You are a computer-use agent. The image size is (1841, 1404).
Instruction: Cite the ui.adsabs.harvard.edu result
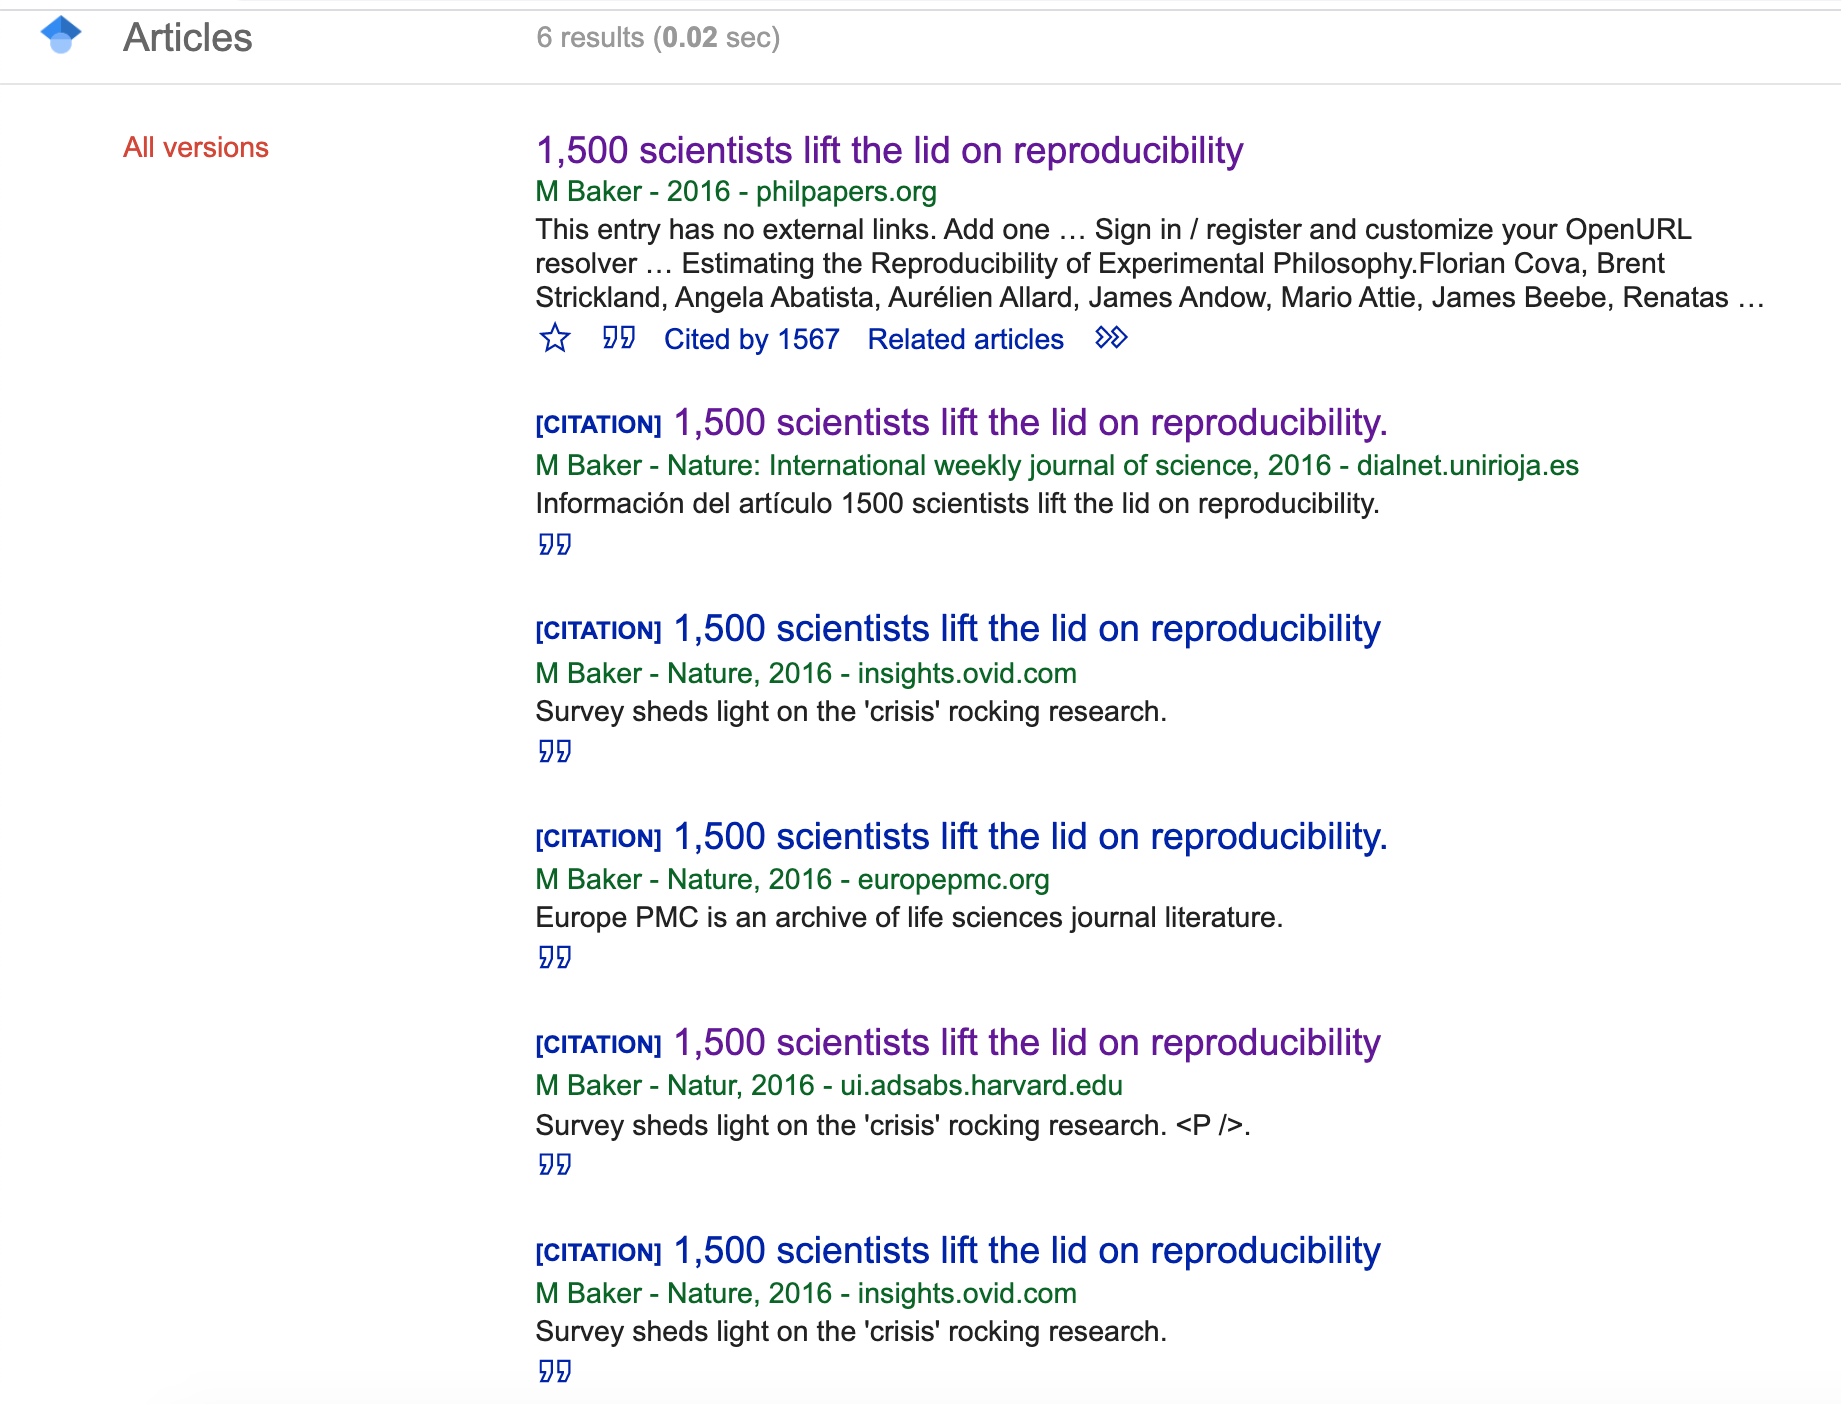click(x=555, y=1164)
